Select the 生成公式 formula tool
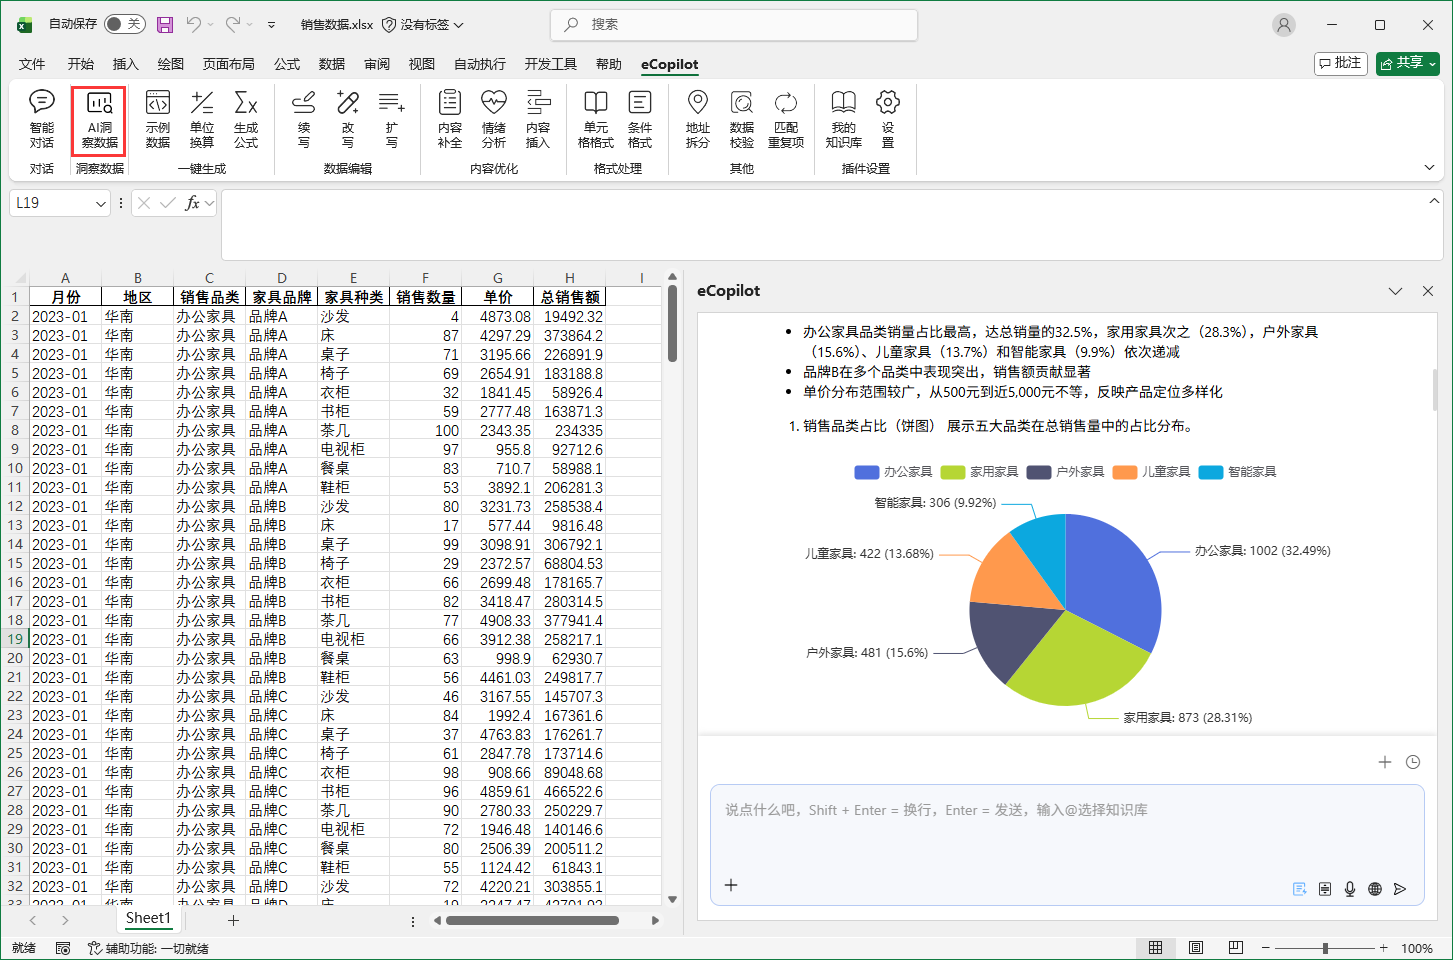Screen dimensions: 1453x960 [246, 118]
